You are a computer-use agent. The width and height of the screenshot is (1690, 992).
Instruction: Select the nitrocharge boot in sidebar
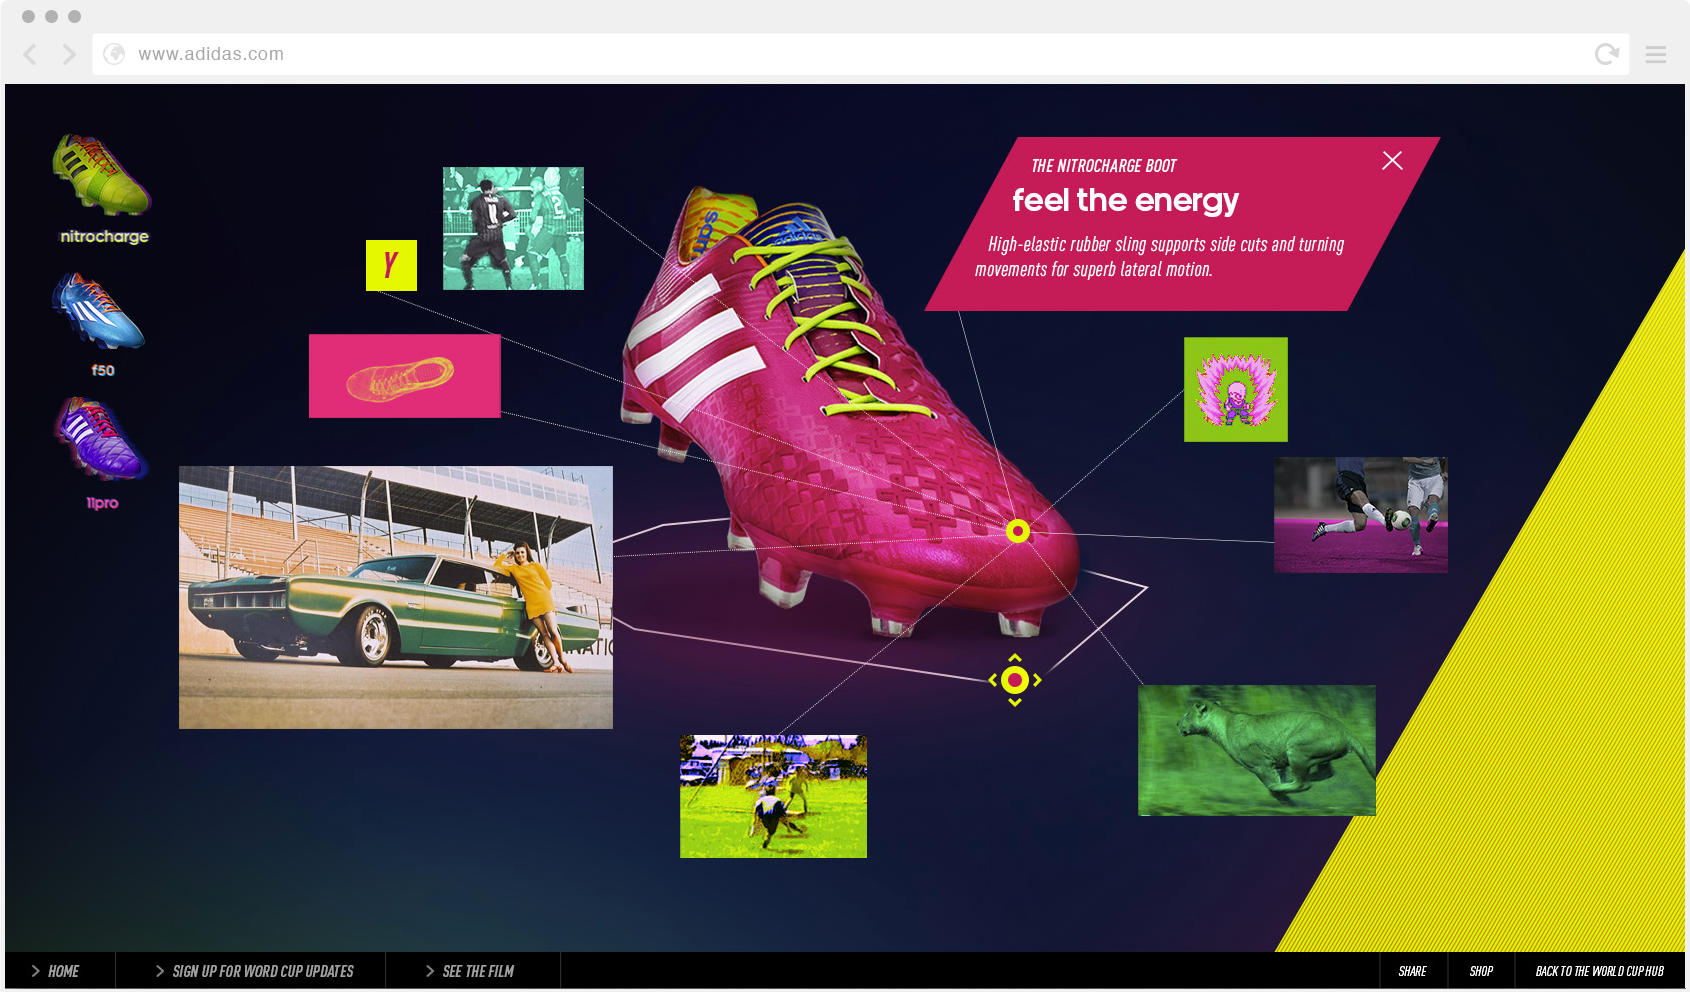tap(102, 175)
